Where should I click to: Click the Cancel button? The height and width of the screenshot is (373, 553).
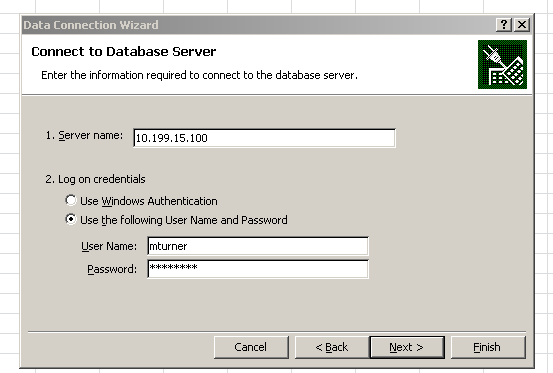click(x=251, y=347)
